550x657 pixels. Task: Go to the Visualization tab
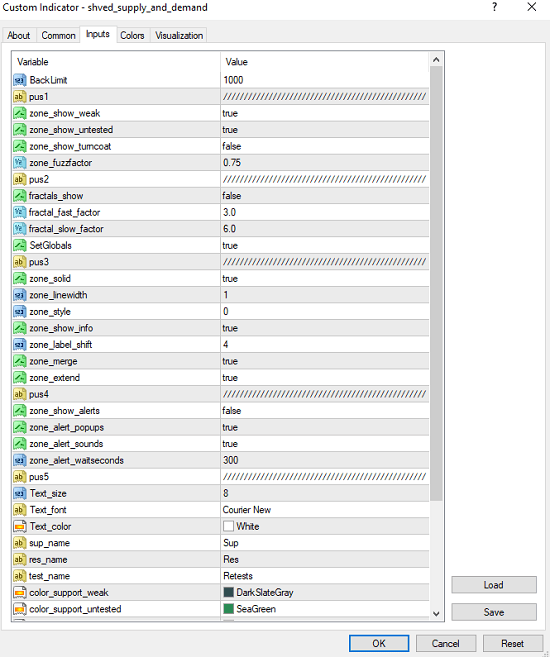coord(179,36)
